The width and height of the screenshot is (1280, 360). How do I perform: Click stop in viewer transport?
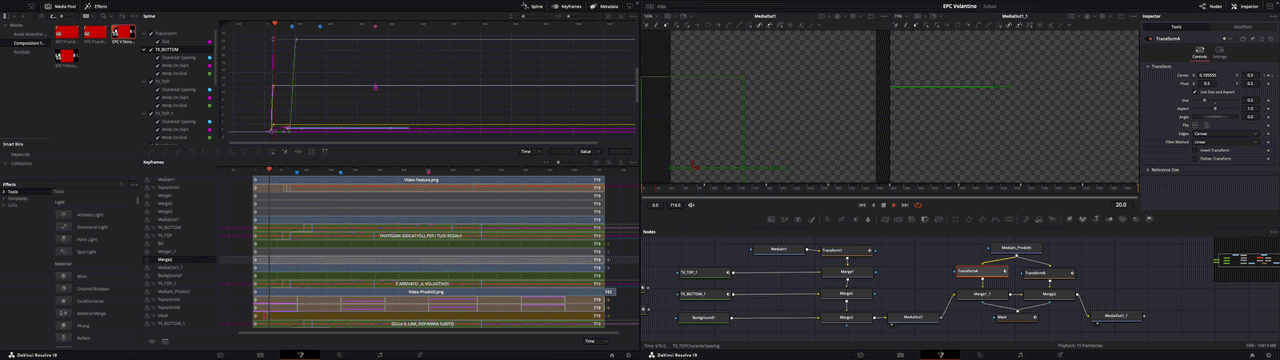(x=883, y=205)
